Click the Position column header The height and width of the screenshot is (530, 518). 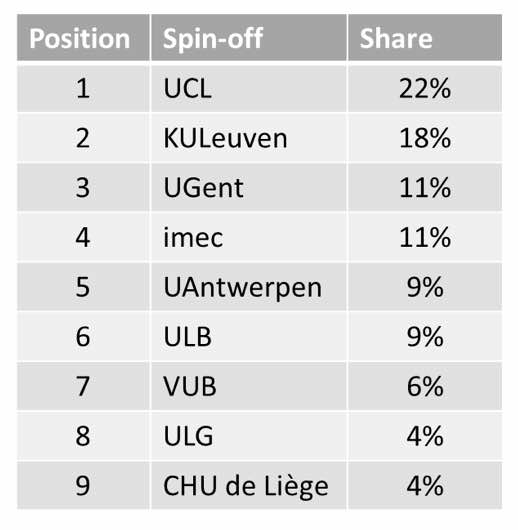coord(83,38)
